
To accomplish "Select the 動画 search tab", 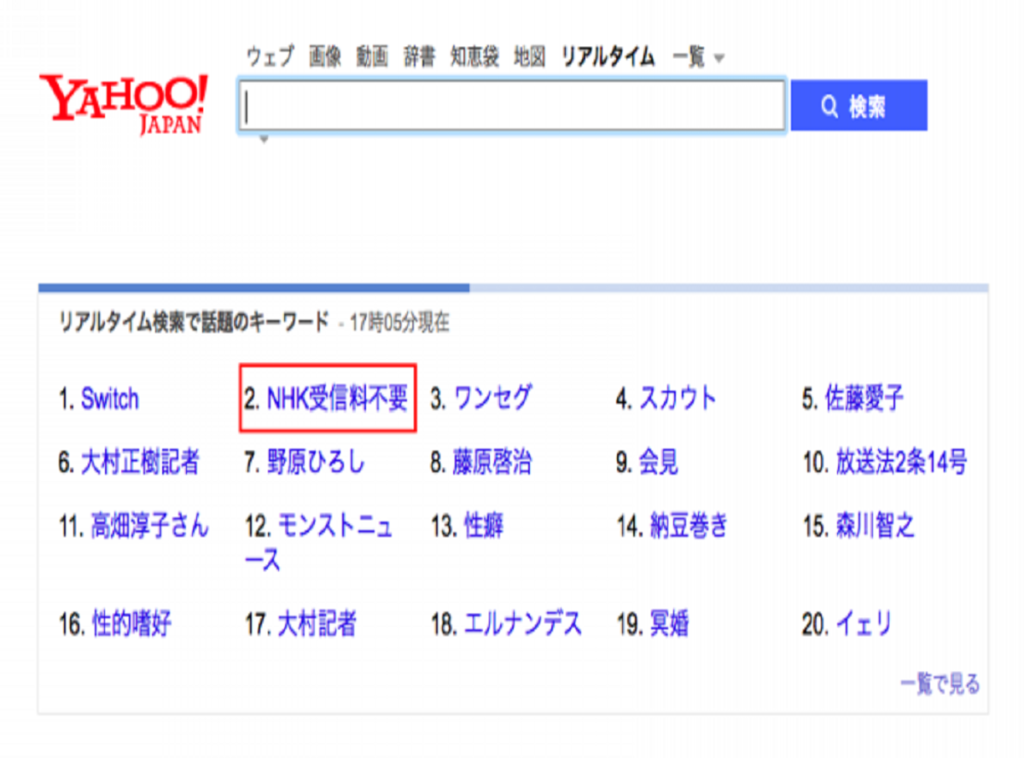I will click(372, 57).
